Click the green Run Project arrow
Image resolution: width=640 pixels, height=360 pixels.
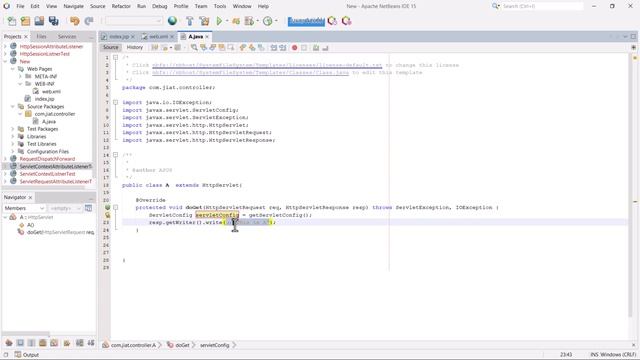pos(219,21)
